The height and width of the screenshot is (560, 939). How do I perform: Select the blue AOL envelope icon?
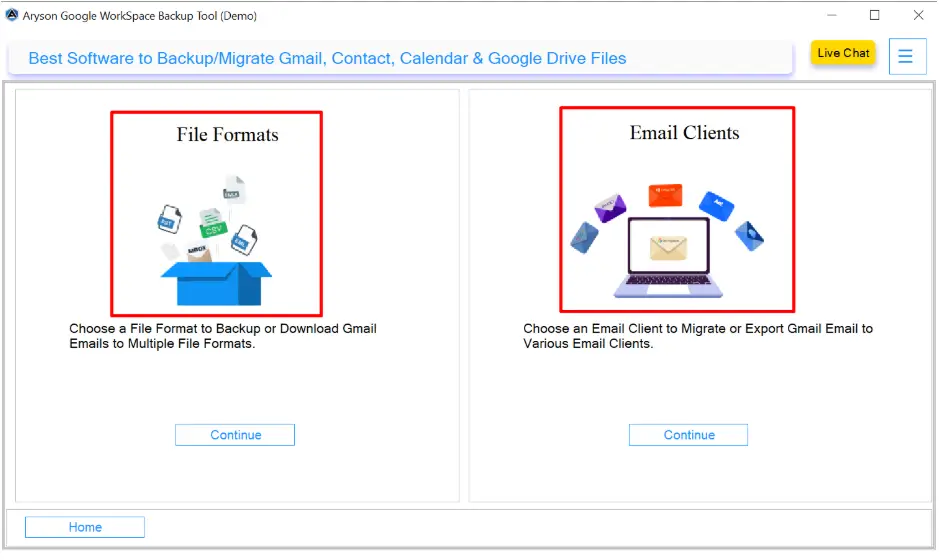click(717, 205)
